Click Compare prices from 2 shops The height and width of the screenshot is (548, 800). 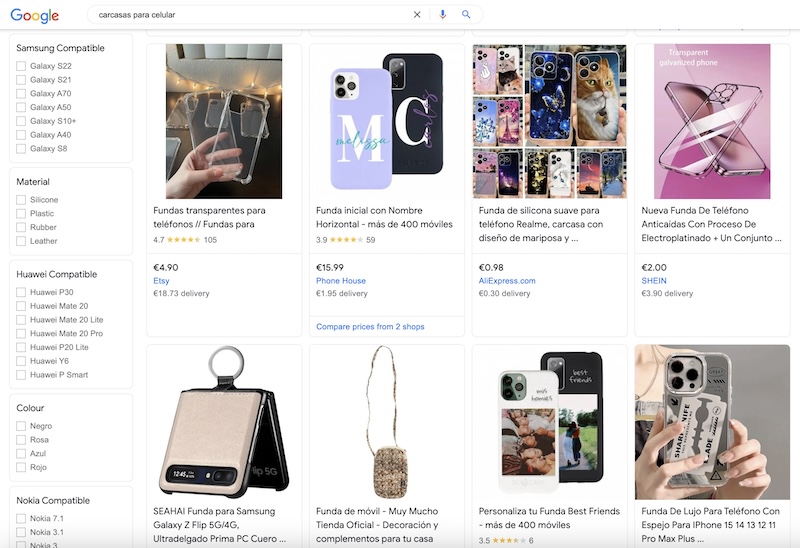point(370,327)
